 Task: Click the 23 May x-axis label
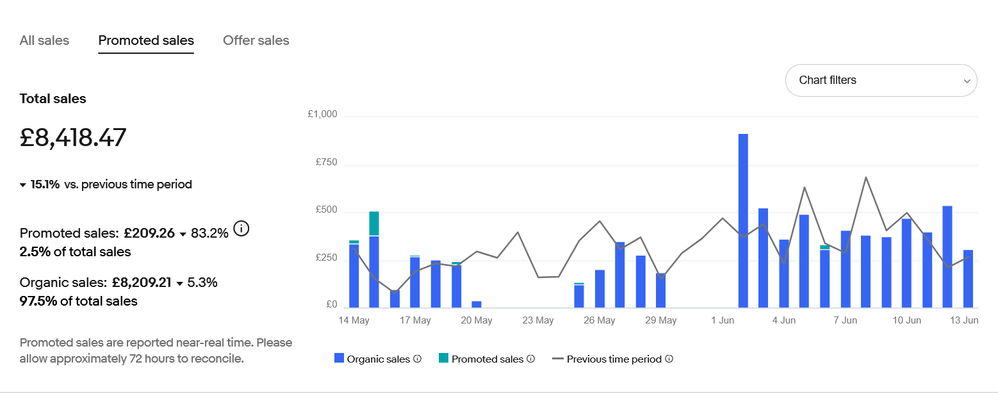point(538,320)
